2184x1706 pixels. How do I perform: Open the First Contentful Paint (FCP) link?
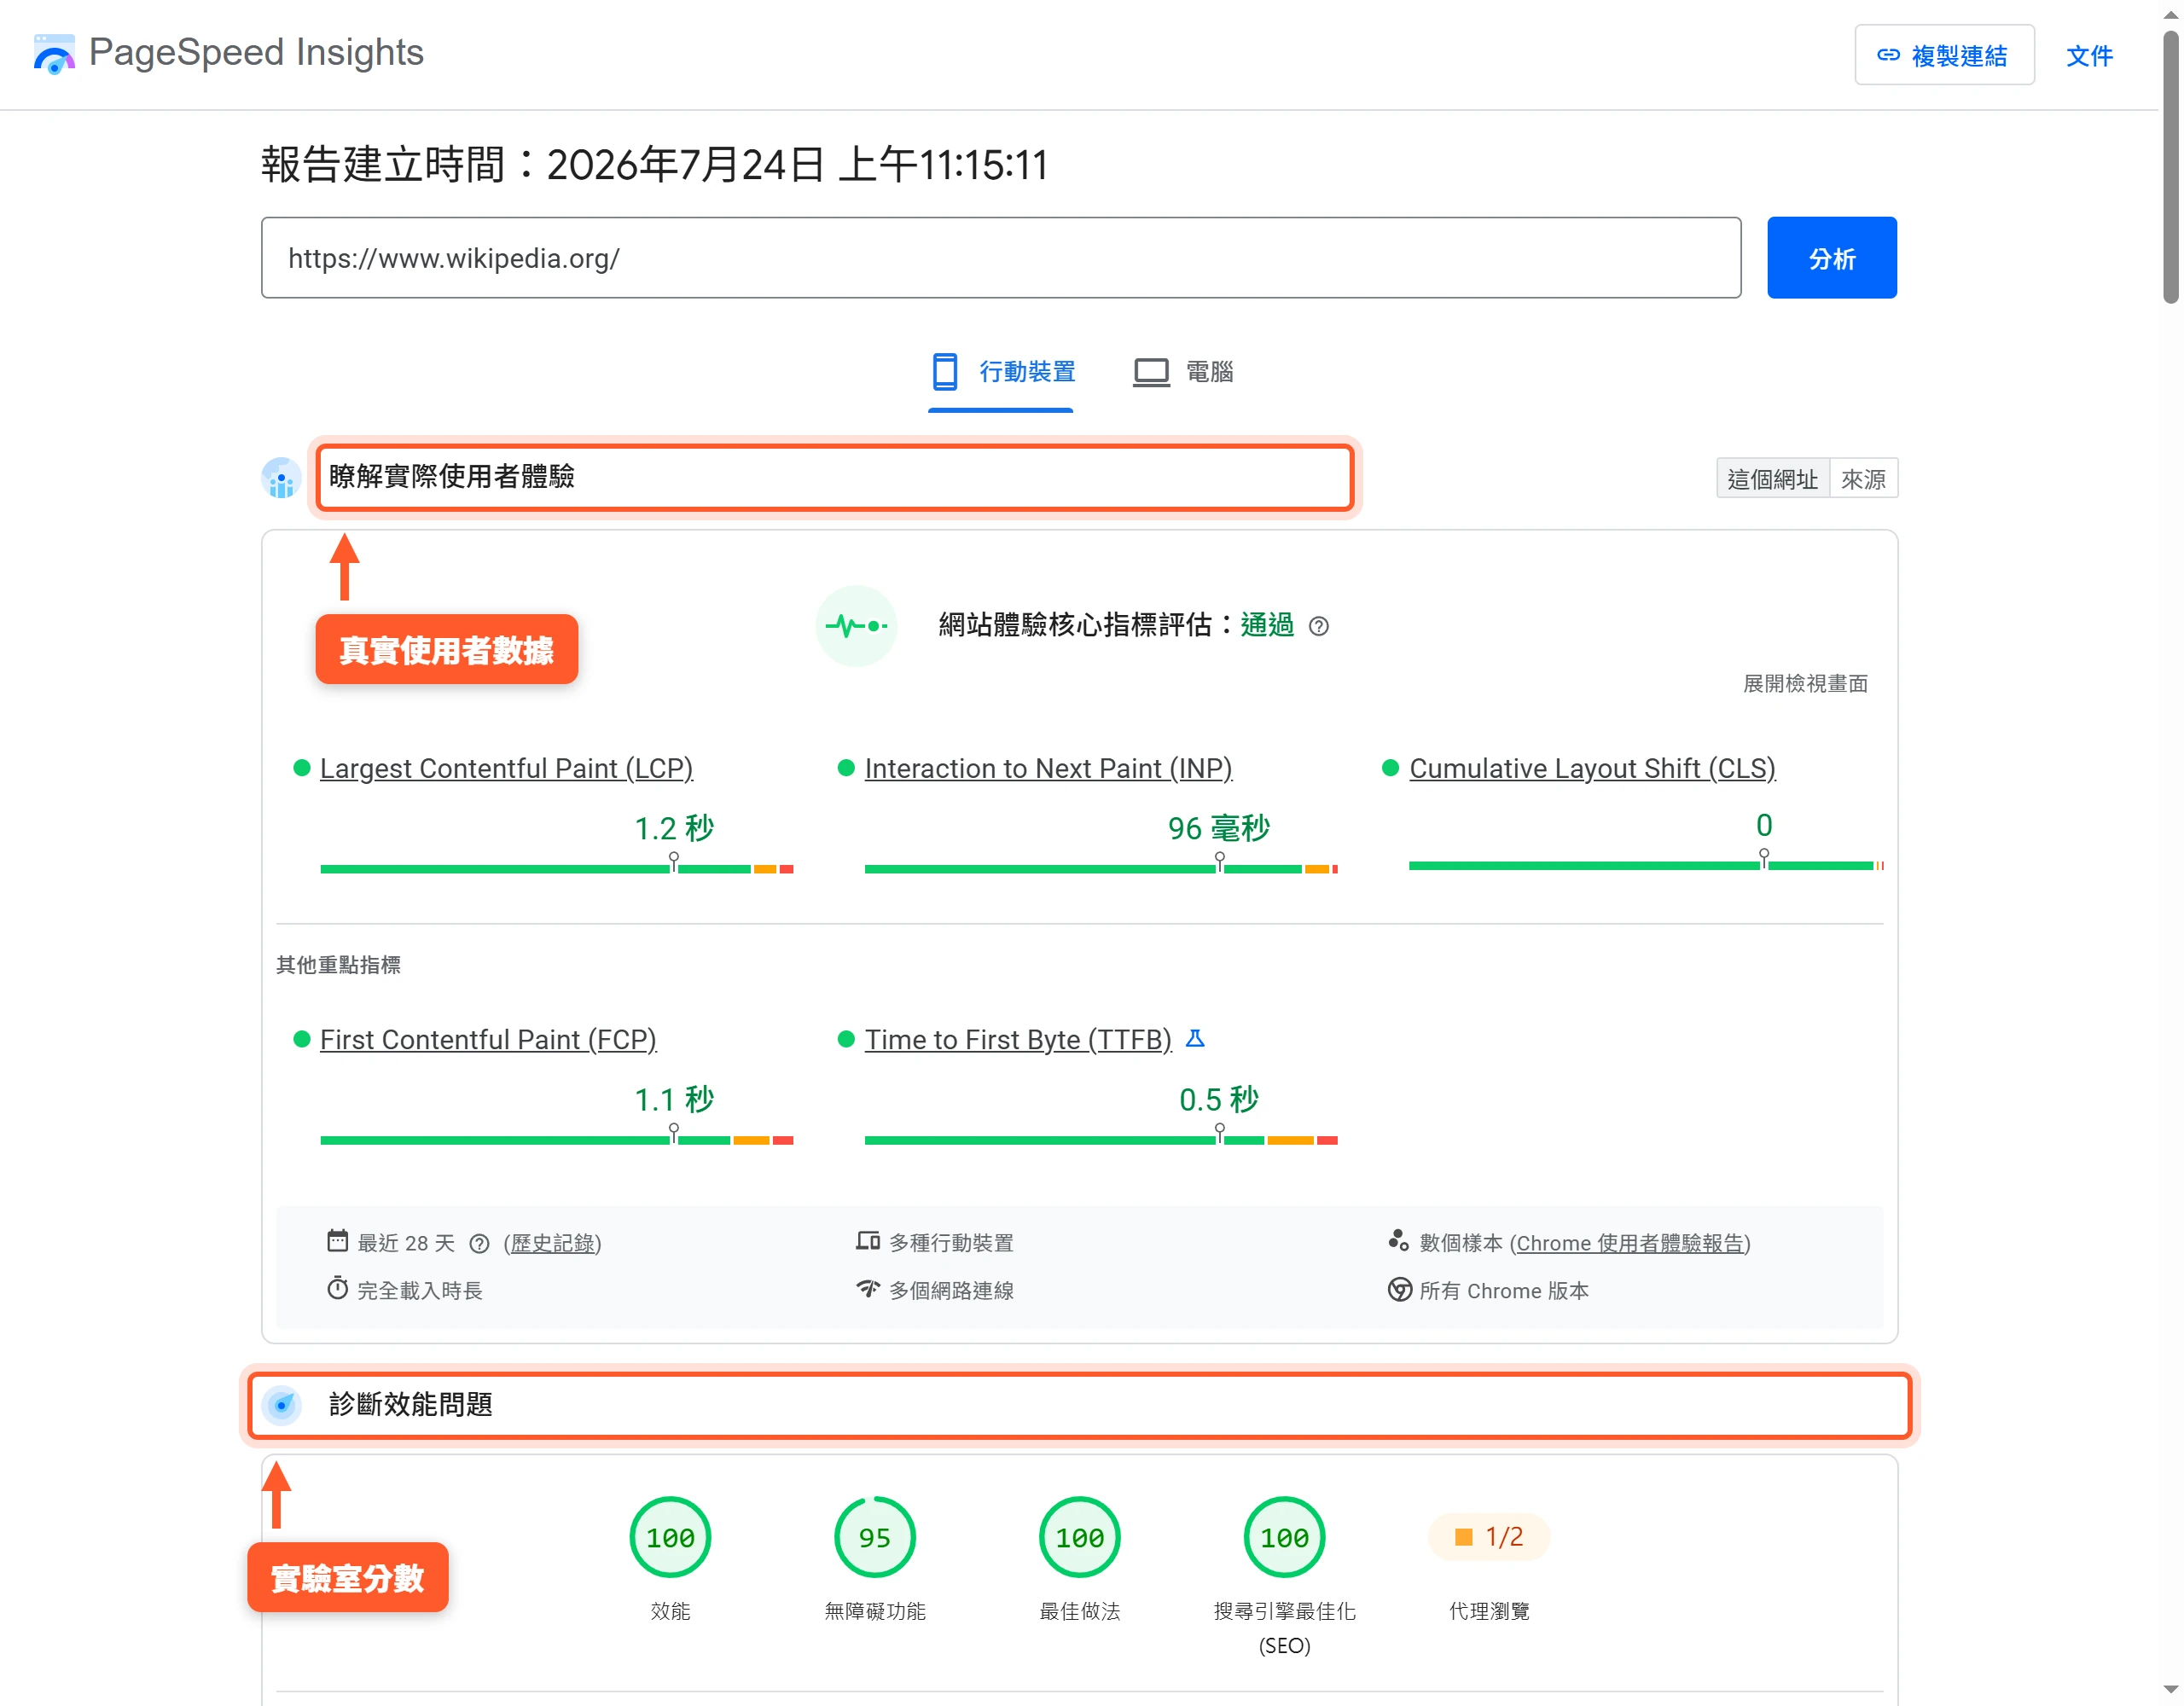(488, 1039)
